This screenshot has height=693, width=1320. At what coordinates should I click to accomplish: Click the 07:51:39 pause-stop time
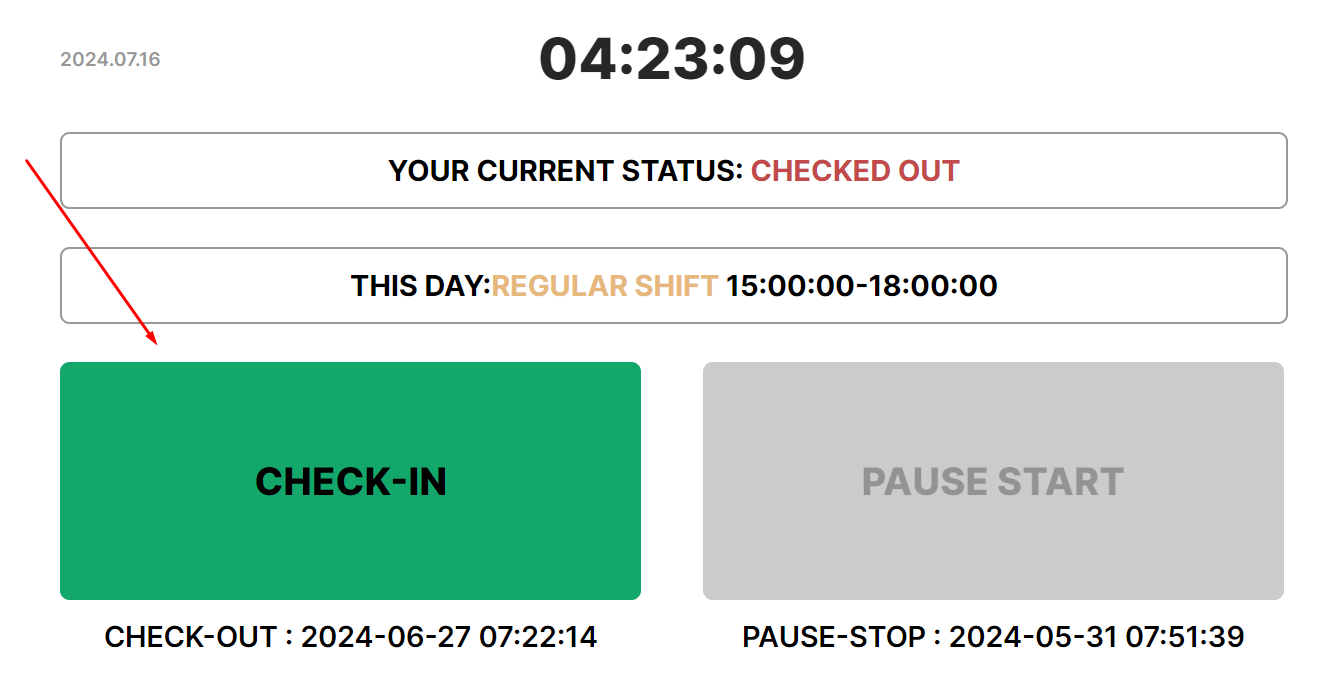pos(1185,637)
